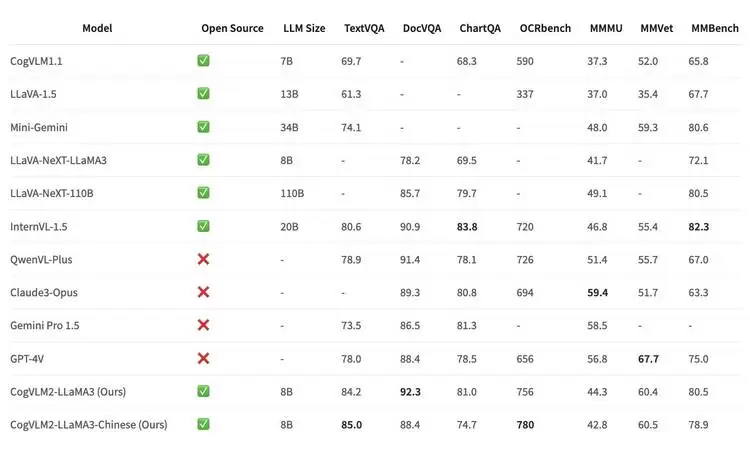Click the green checkmark for LLaVA-1.5
The image size is (750, 454).
pyautogui.click(x=203, y=94)
